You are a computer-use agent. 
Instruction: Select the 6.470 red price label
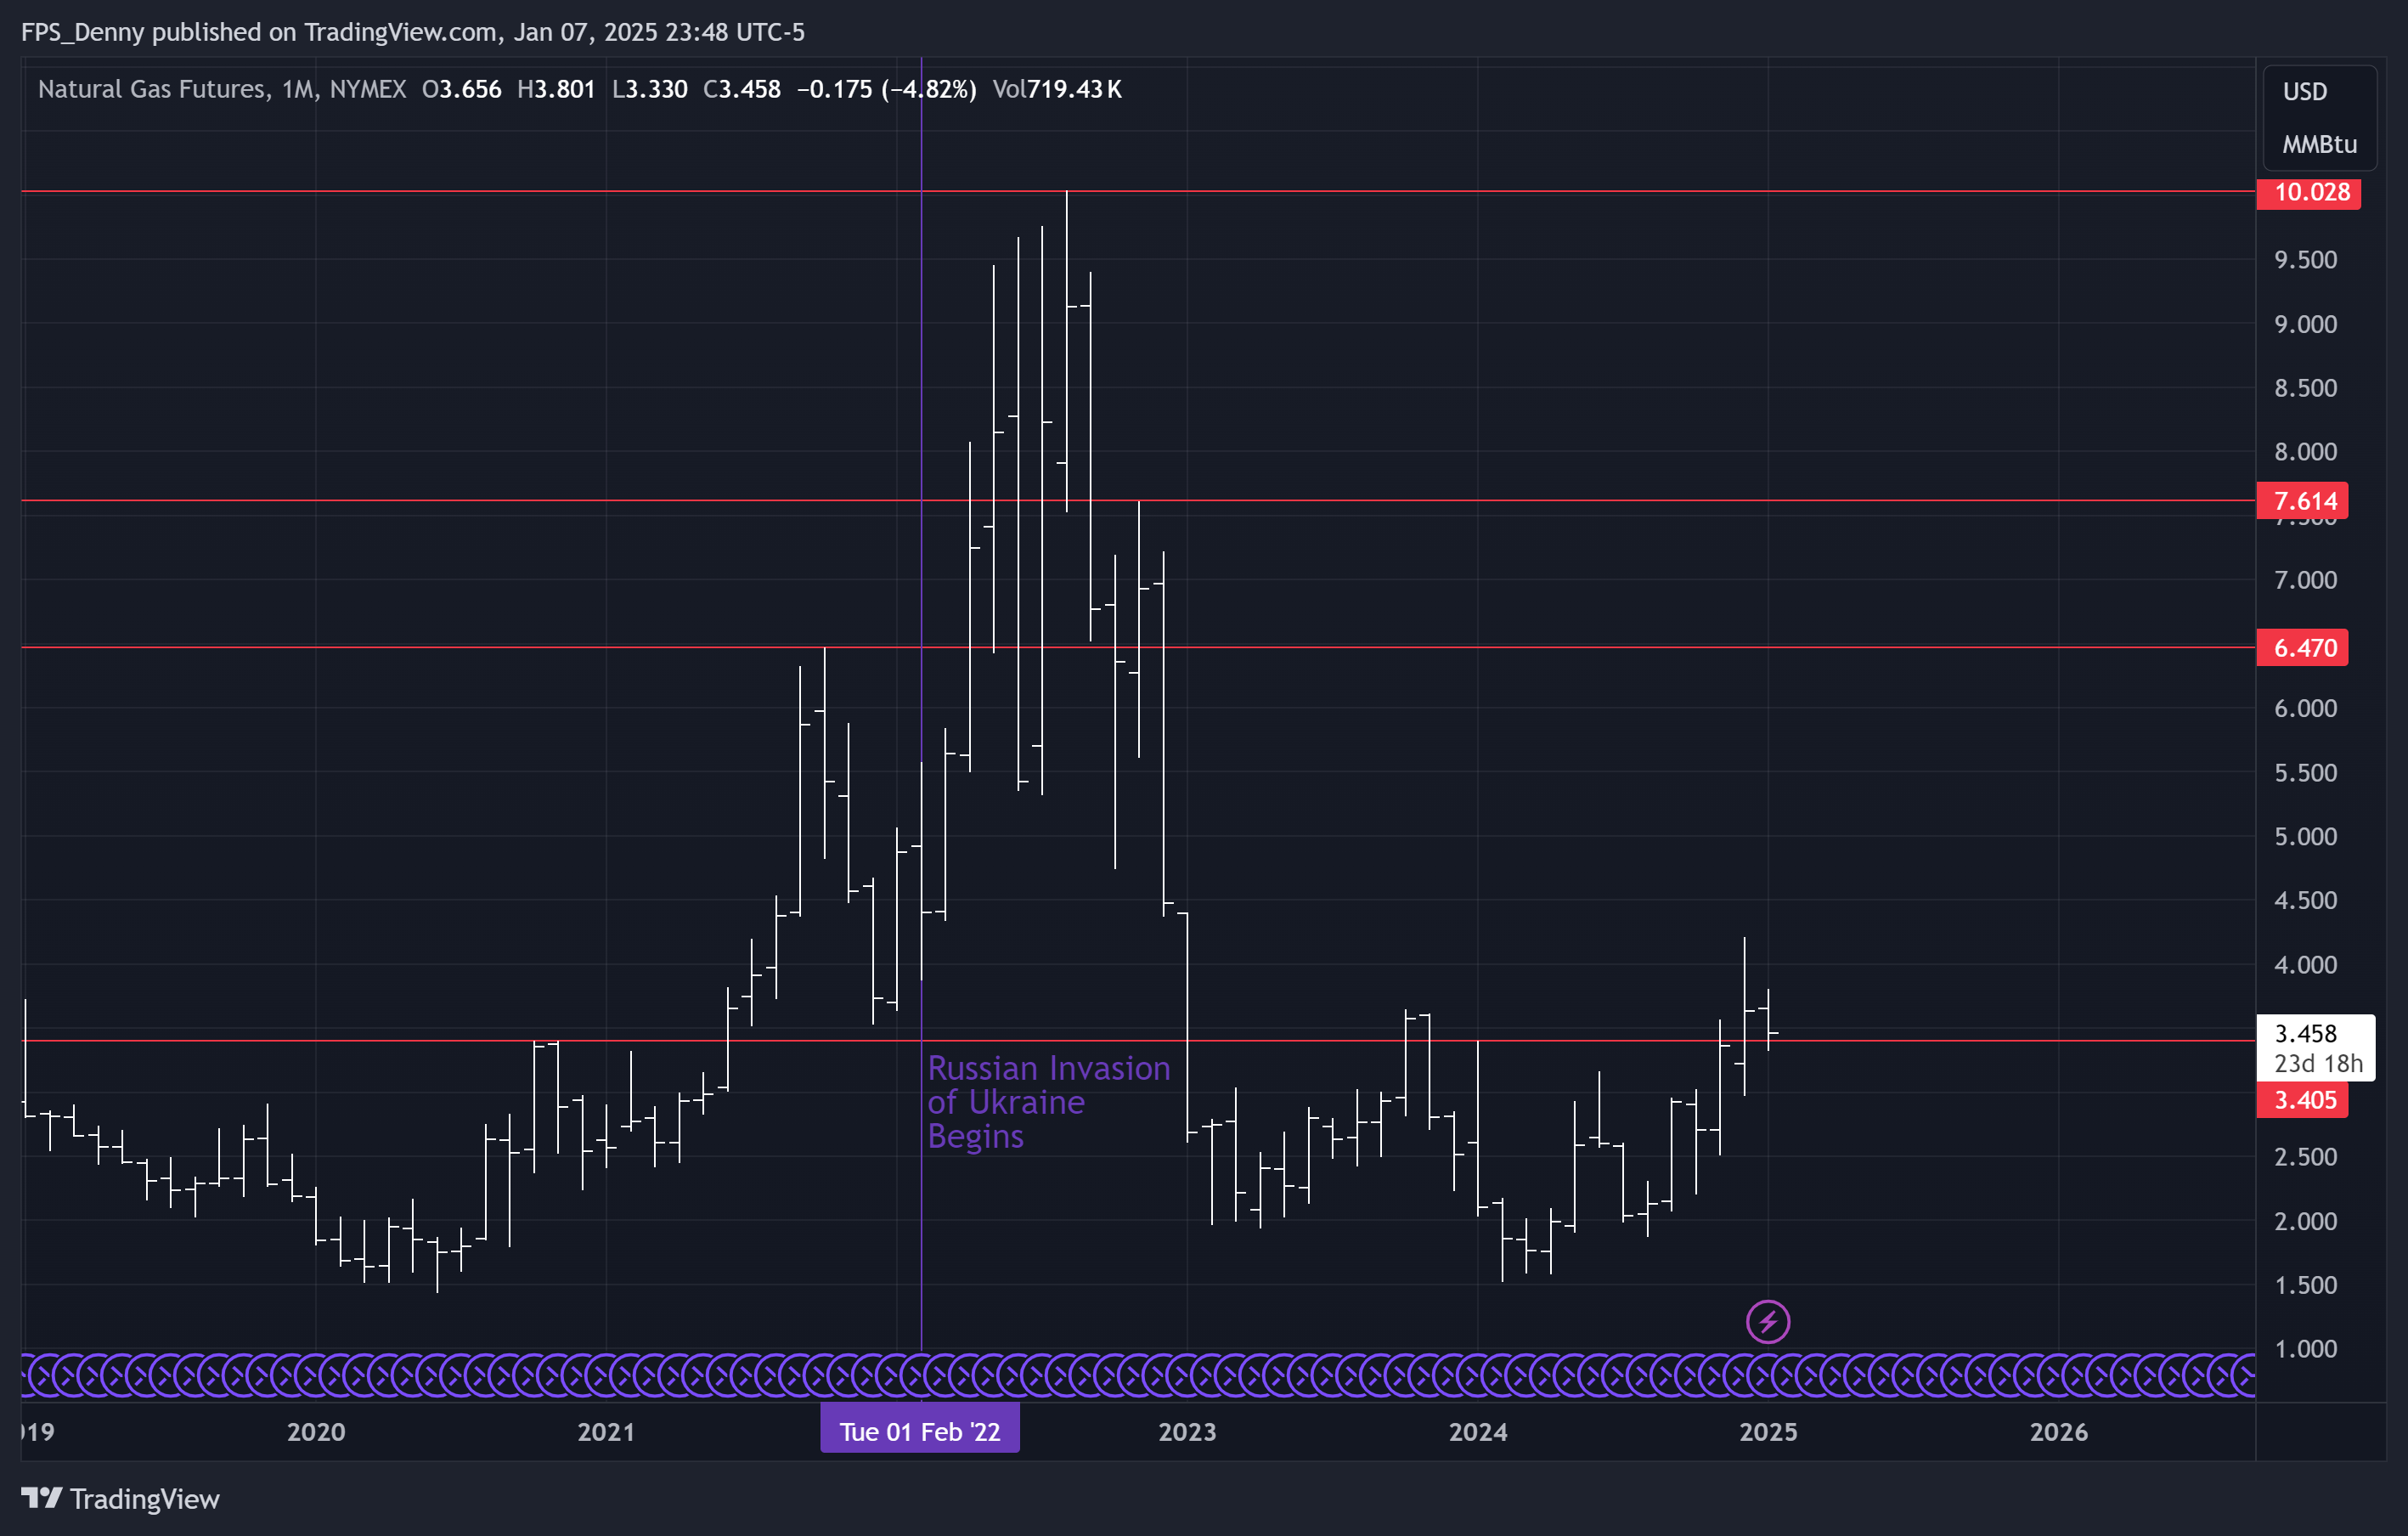2302,648
